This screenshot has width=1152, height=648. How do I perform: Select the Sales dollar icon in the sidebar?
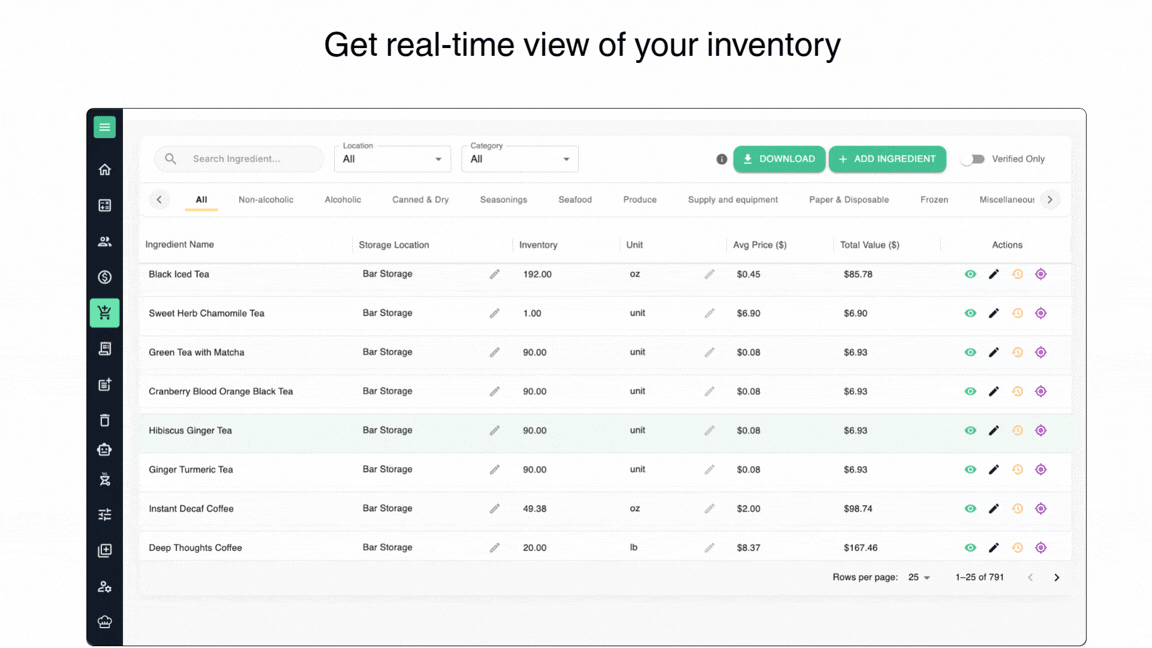[104, 276]
